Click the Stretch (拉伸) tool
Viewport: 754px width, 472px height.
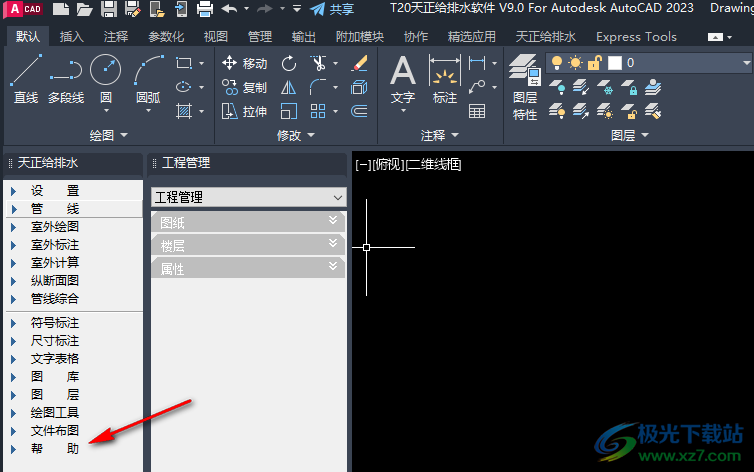click(244, 111)
